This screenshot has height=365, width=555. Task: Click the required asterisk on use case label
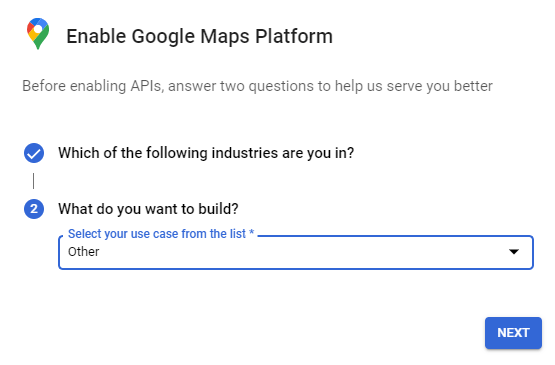[x=252, y=232]
